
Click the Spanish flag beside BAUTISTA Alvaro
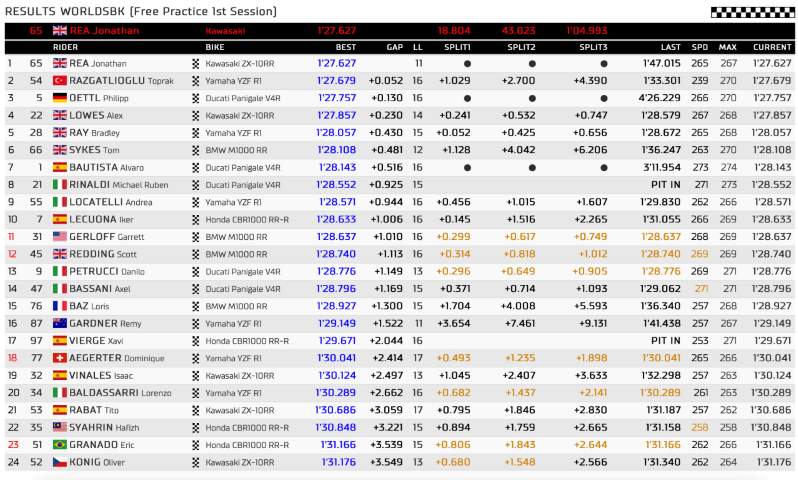click(x=60, y=167)
